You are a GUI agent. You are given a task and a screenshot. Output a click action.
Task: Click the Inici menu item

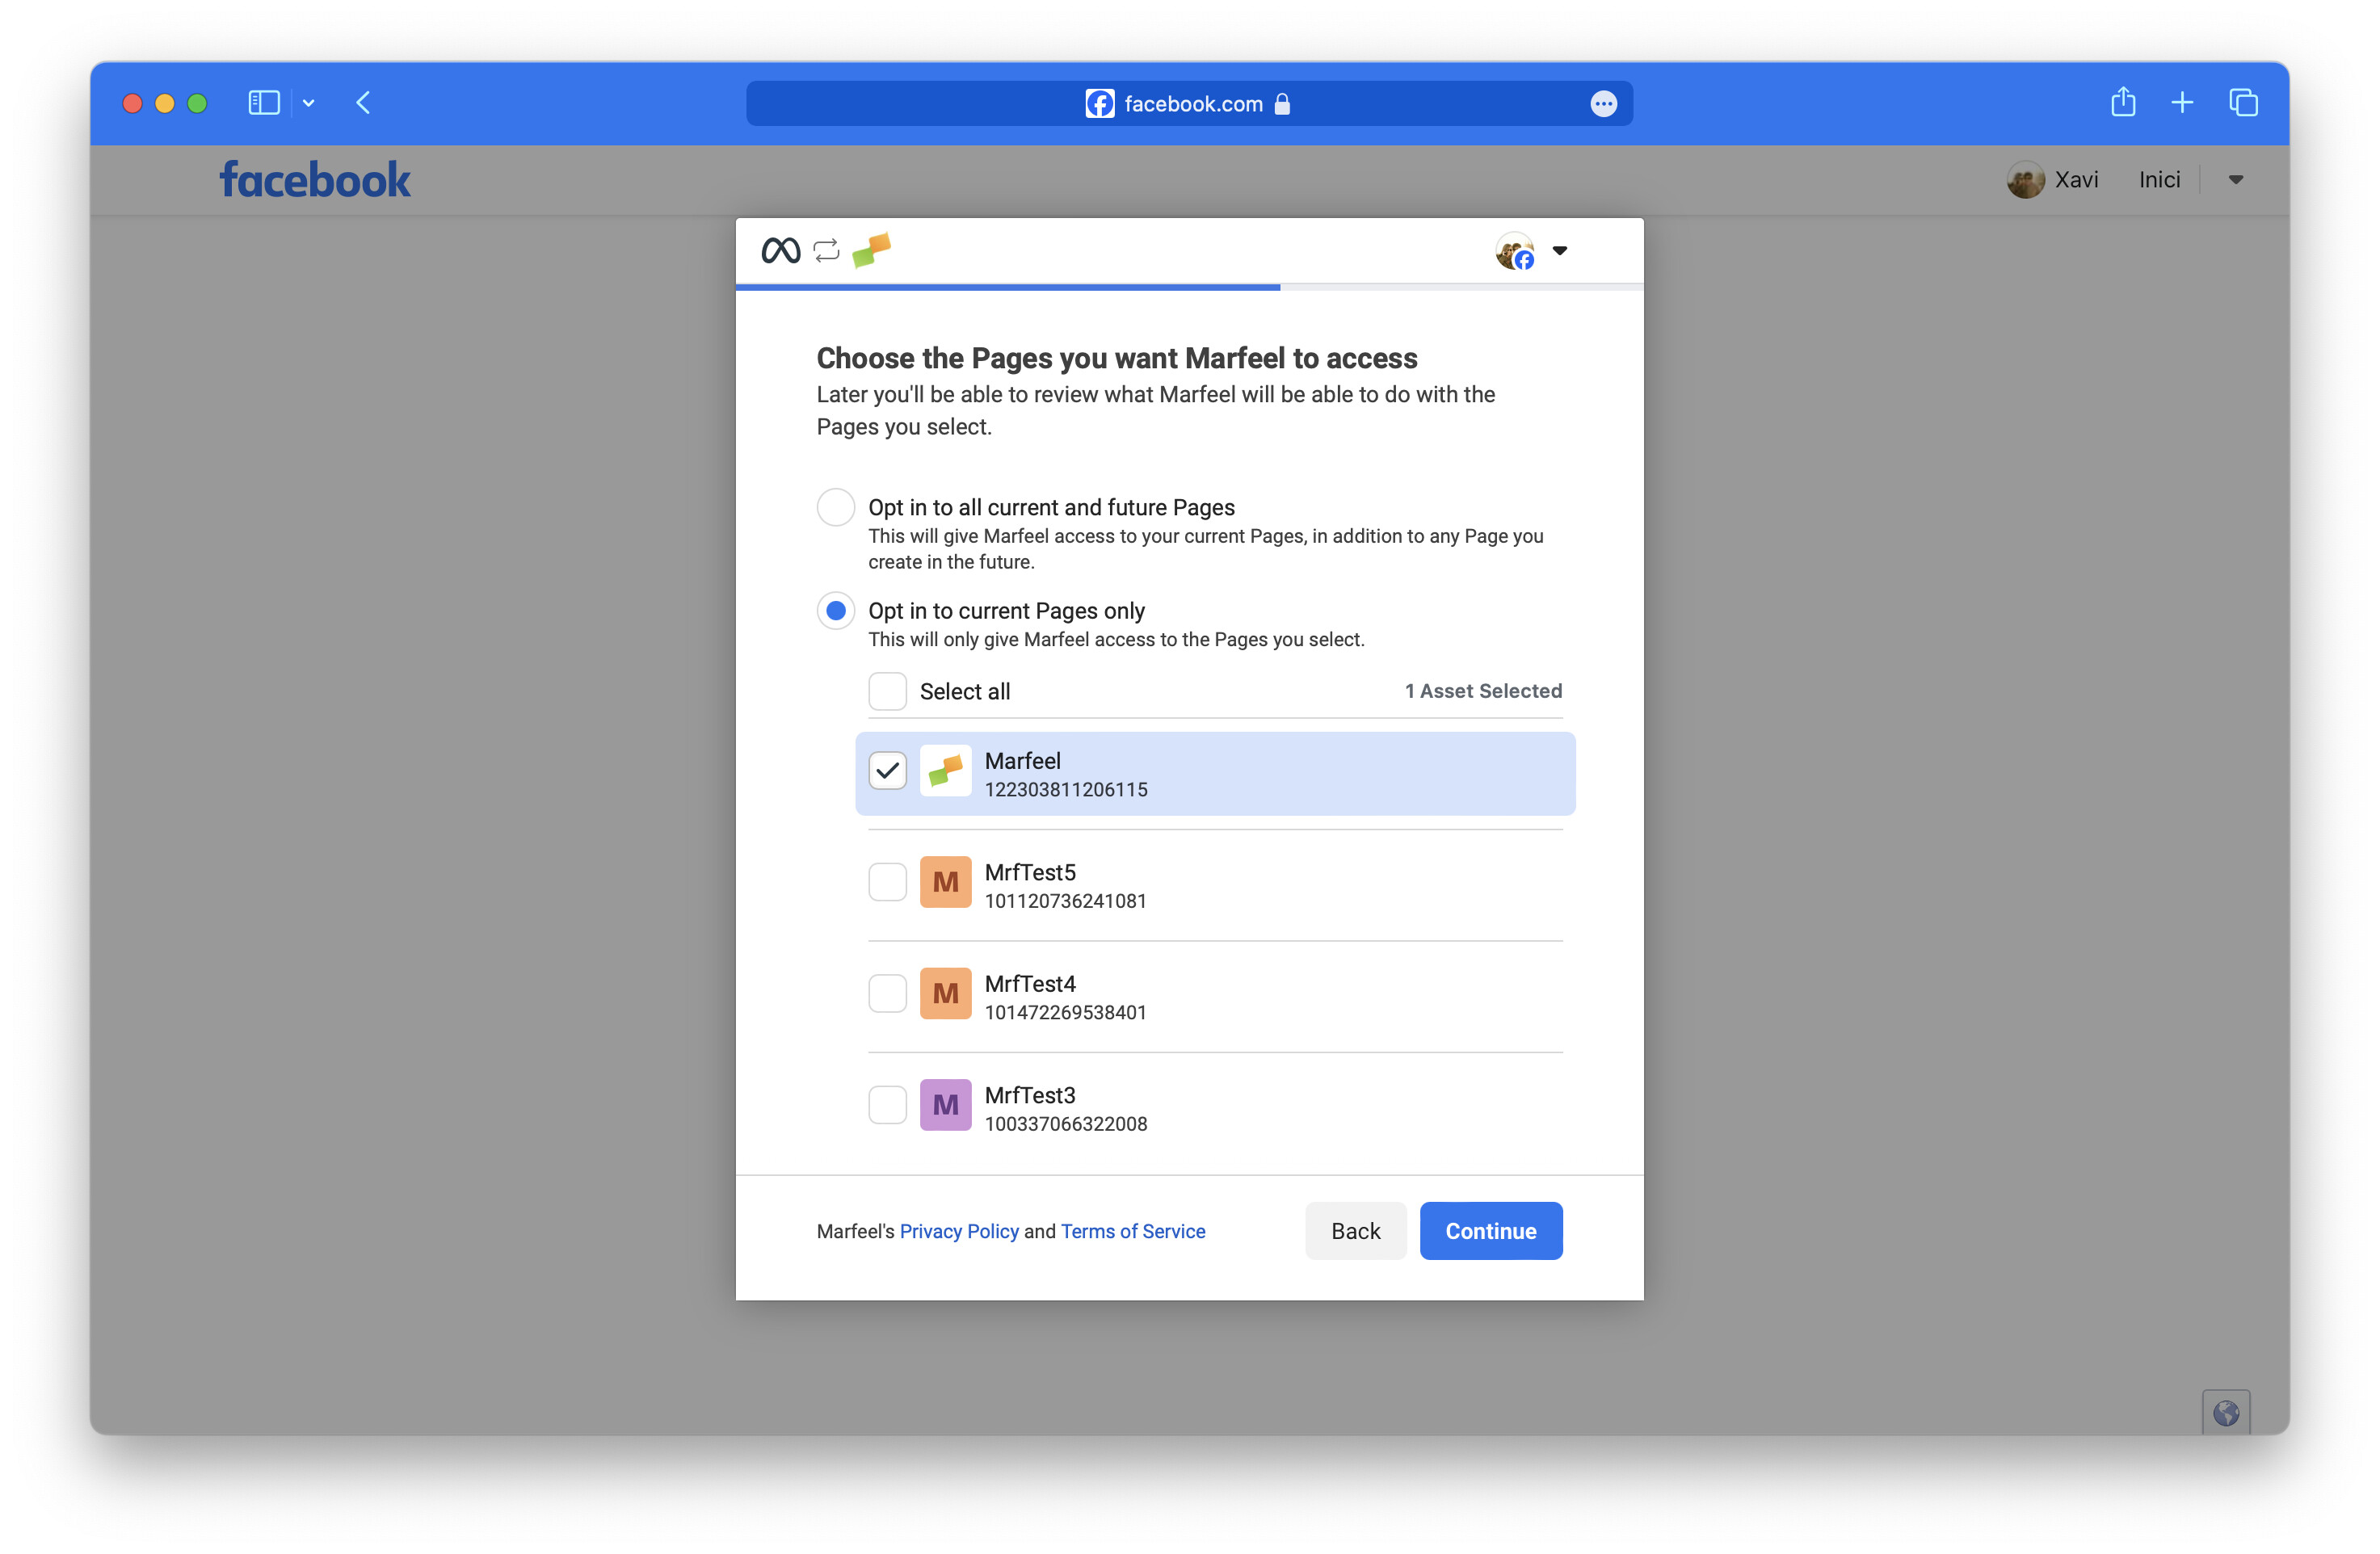point(2159,179)
